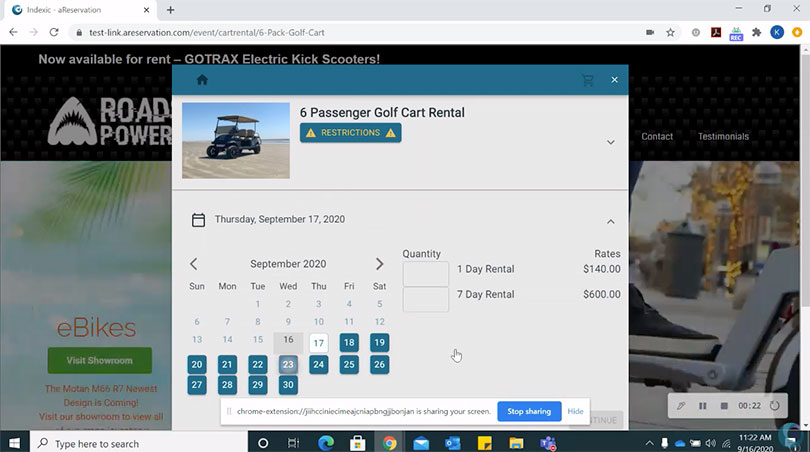The width and height of the screenshot is (810, 452).
Task: Select September 18 on the calendar
Action: (x=349, y=342)
